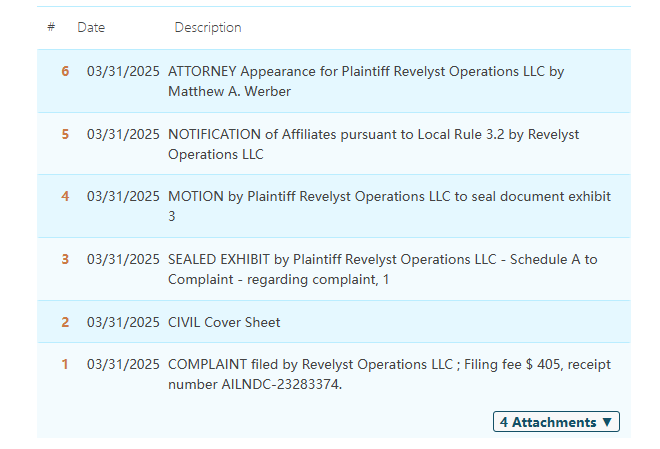Select the SEALED EXHIBIT Schedule A entry
Image resolution: width=660 pixels, height=449 pixels.
(382, 269)
